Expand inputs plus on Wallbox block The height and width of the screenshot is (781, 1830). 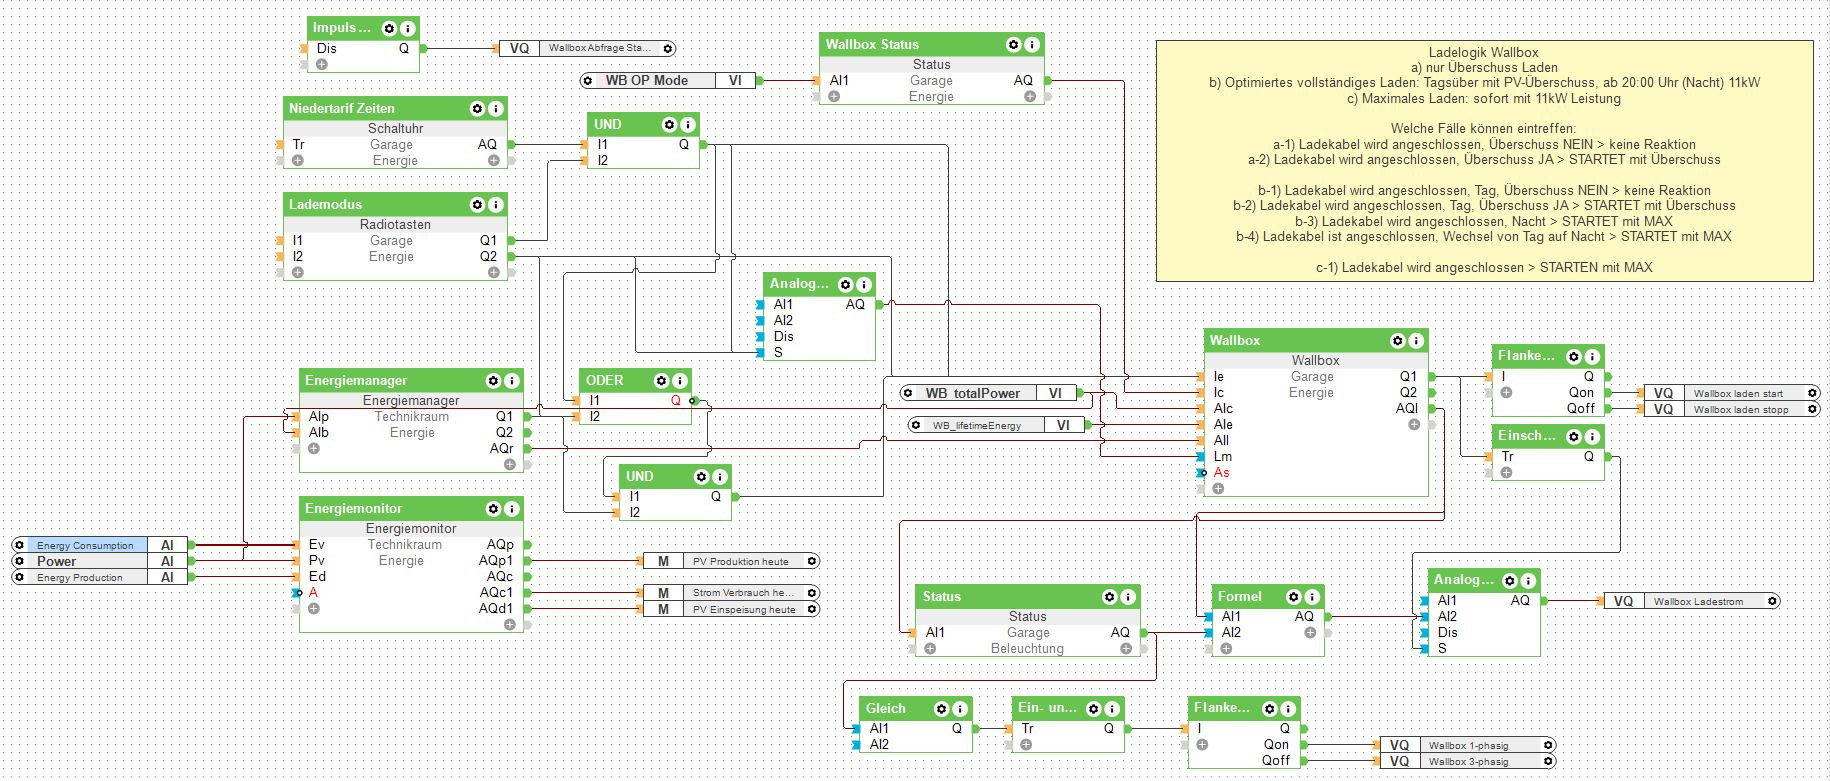tap(1218, 488)
